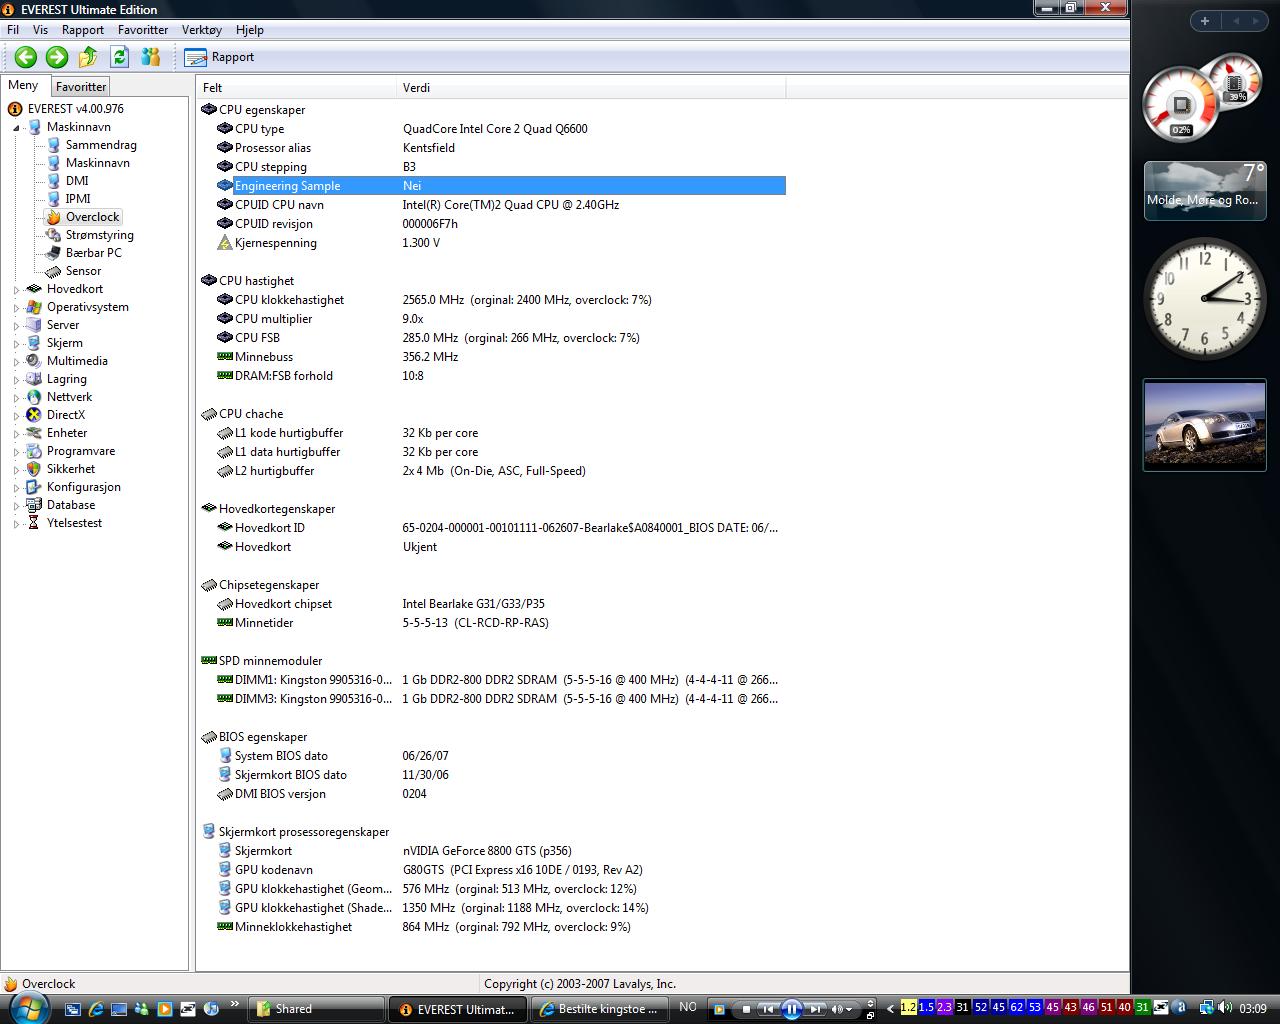Viewport: 1280px width, 1024px height.
Task: Sort by the Felt column header
Action: click(x=296, y=88)
